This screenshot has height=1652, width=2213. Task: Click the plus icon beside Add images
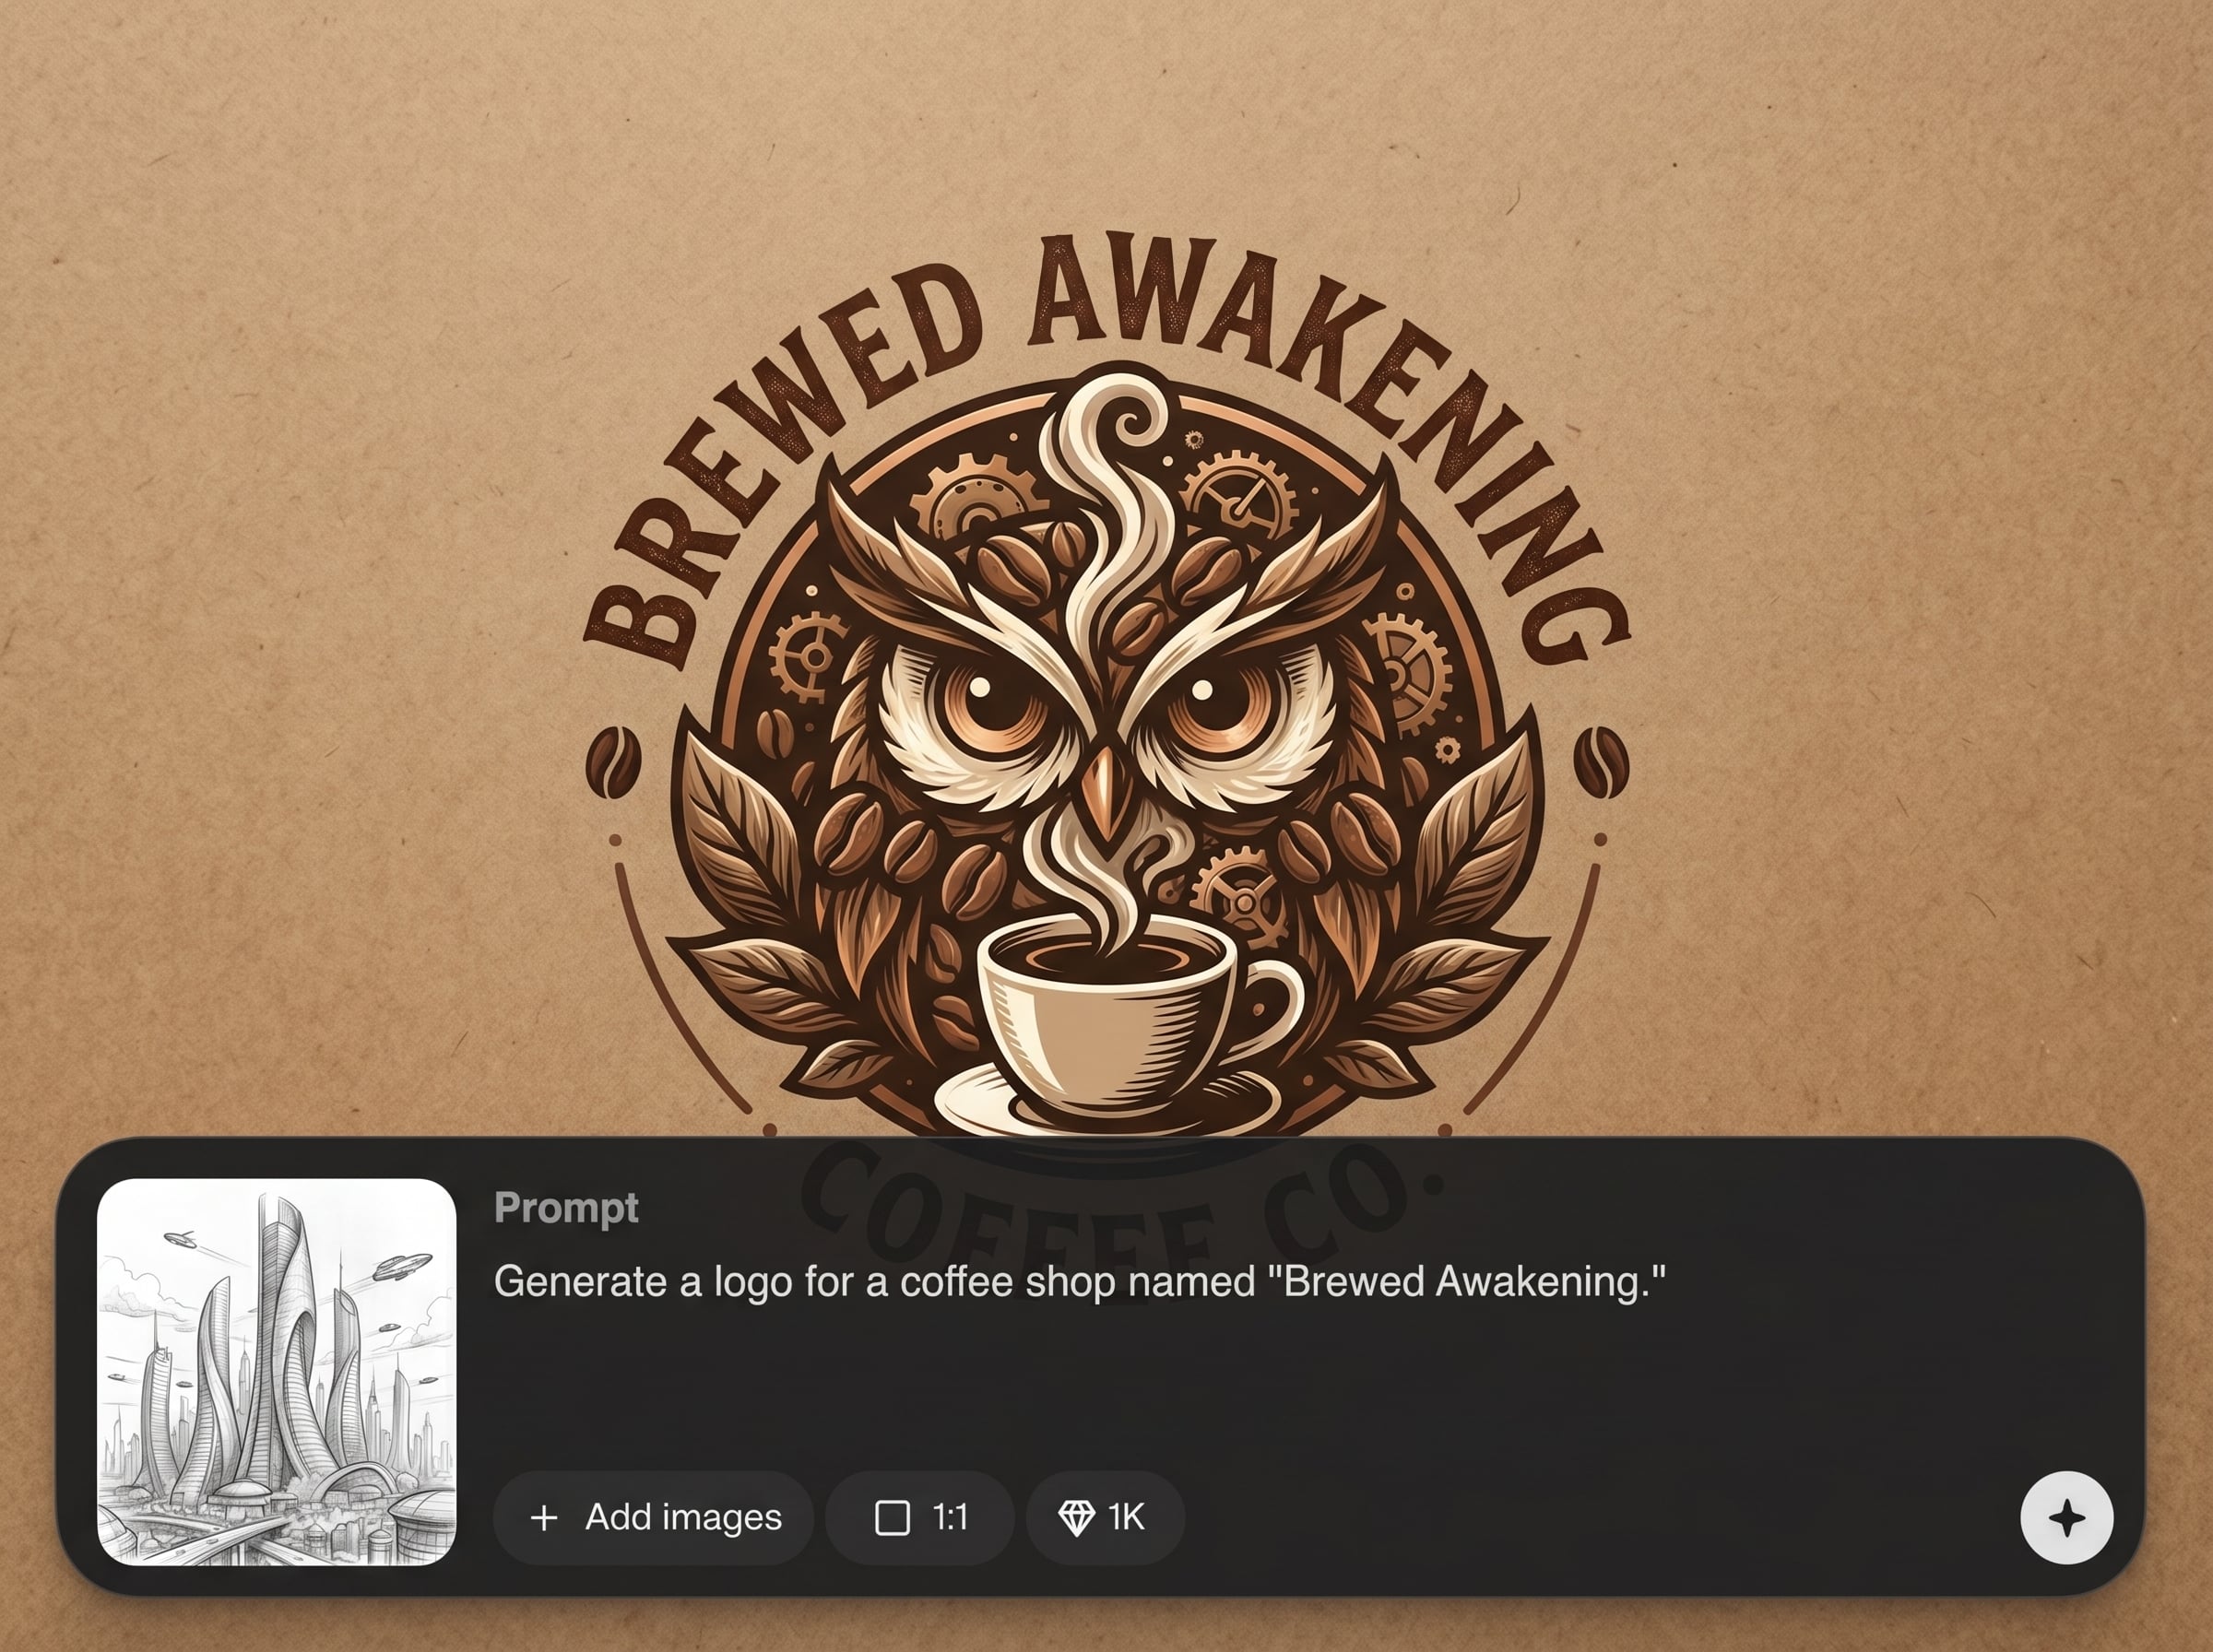(x=543, y=1518)
